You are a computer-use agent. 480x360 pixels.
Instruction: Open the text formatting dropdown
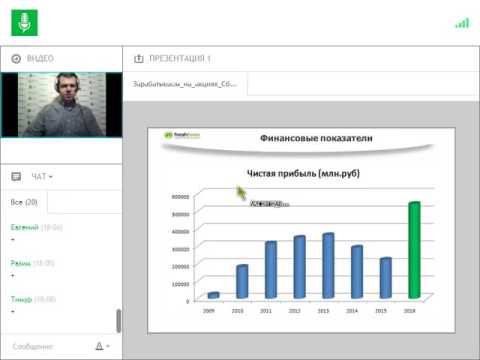108,346
